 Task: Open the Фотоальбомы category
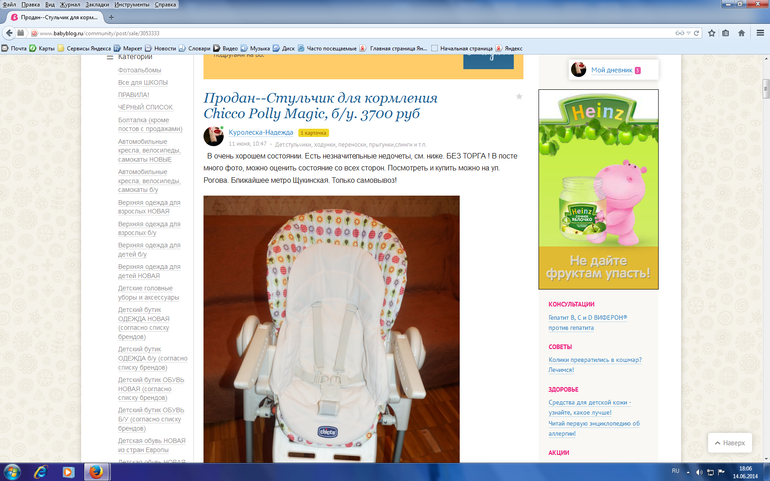coord(139,70)
